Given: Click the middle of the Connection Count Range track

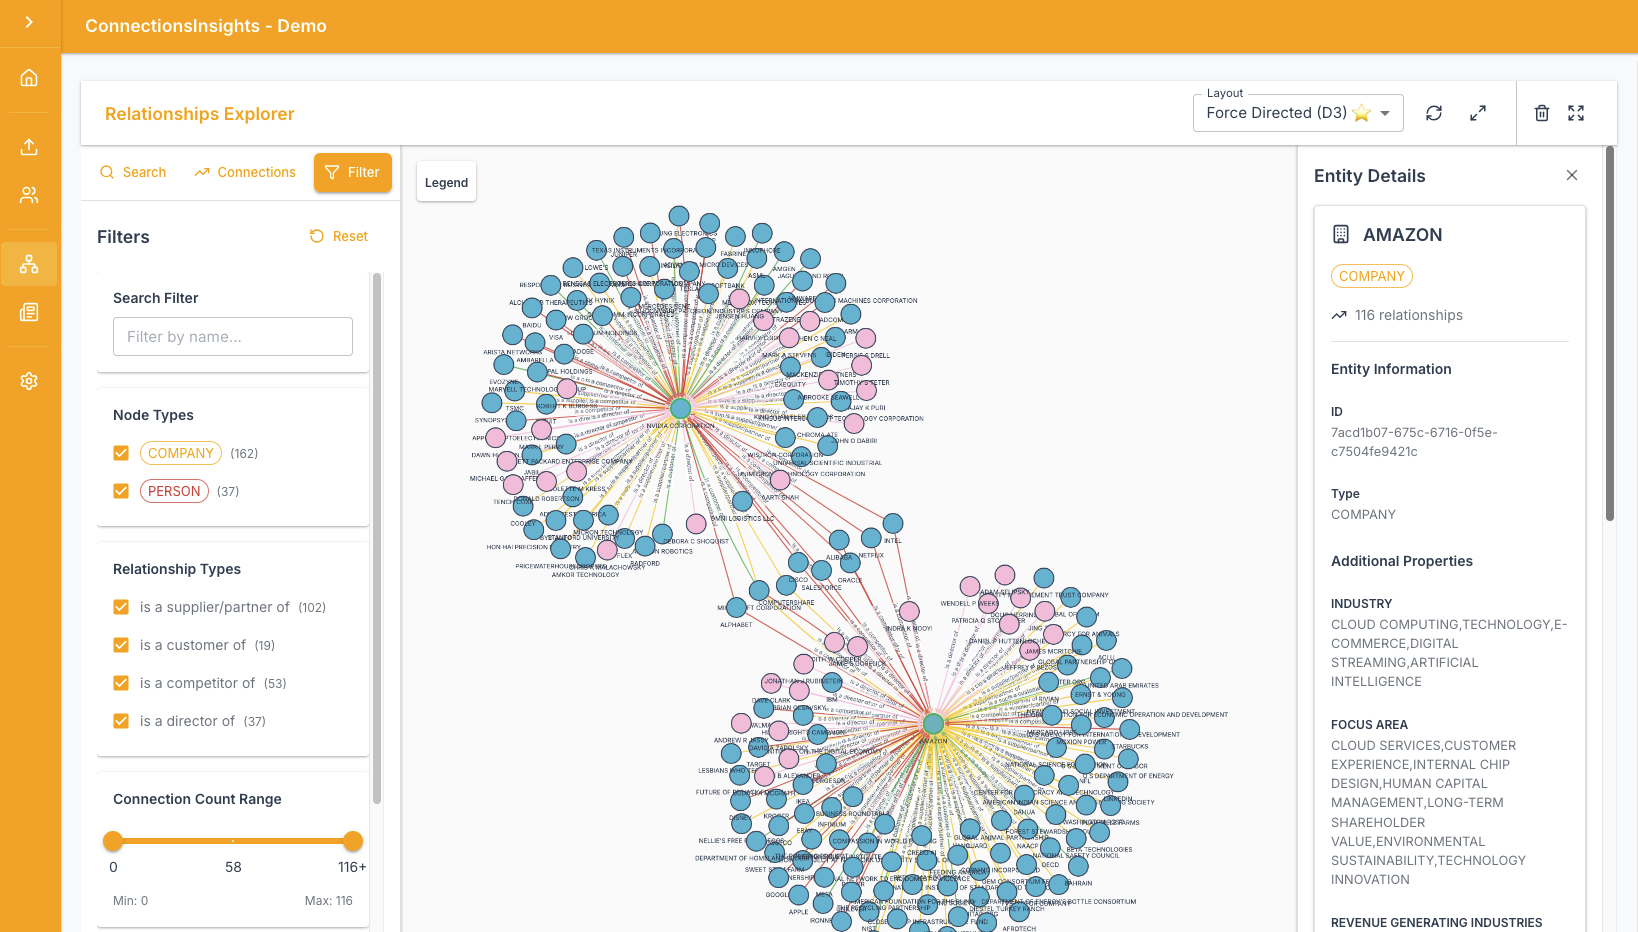Looking at the screenshot, I should pyautogui.click(x=233, y=841).
